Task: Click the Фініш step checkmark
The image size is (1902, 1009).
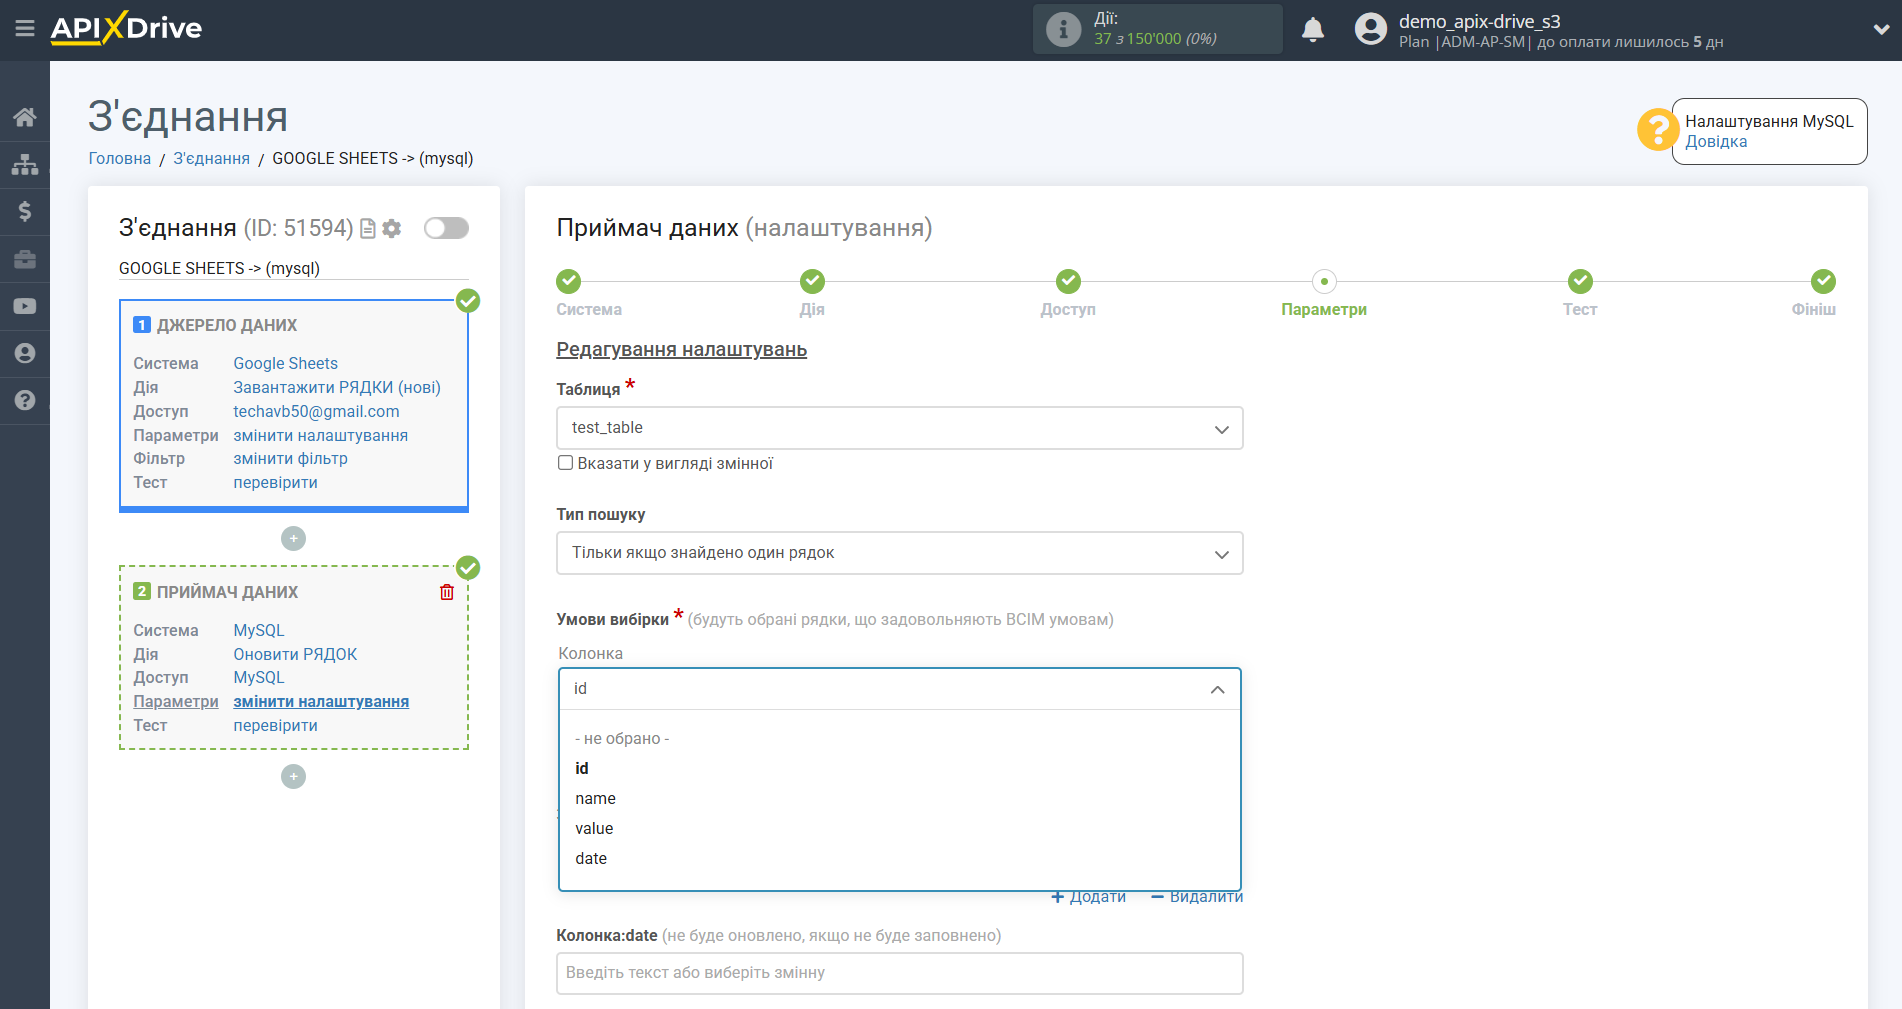Action: pyautogui.click(x=1823, y=281)
